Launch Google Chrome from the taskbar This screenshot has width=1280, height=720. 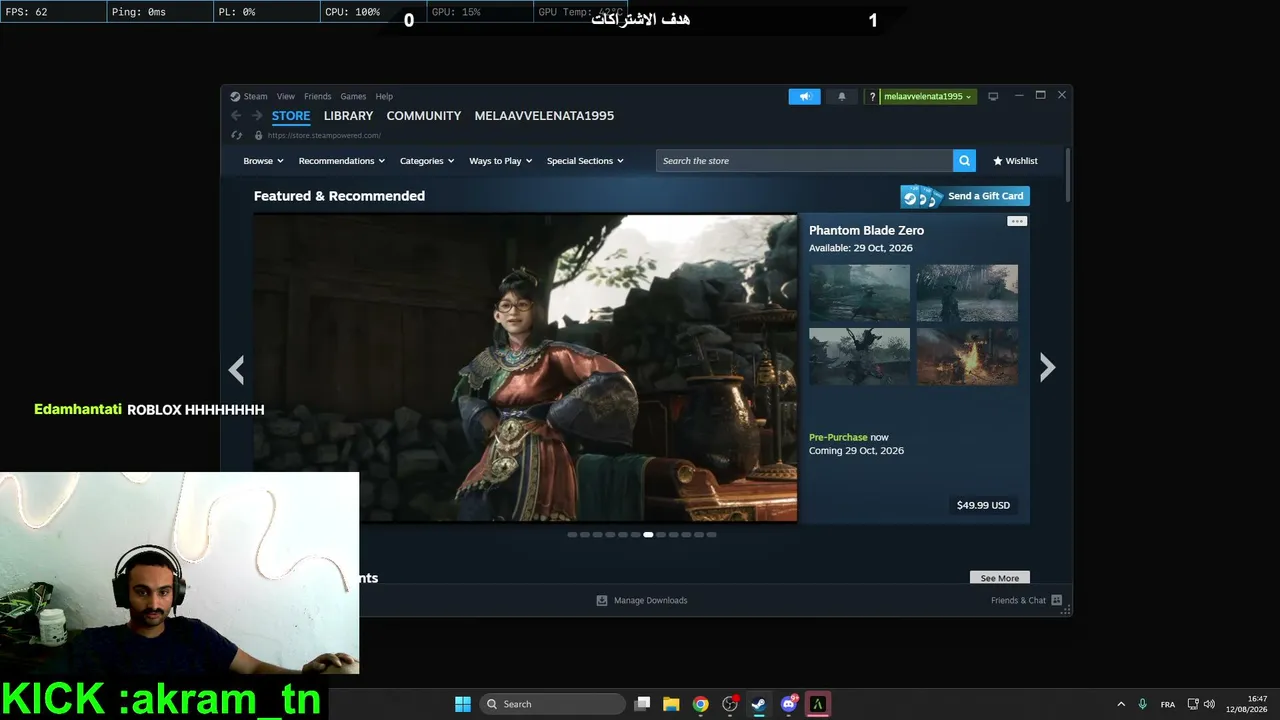click(x=701, y=704)
